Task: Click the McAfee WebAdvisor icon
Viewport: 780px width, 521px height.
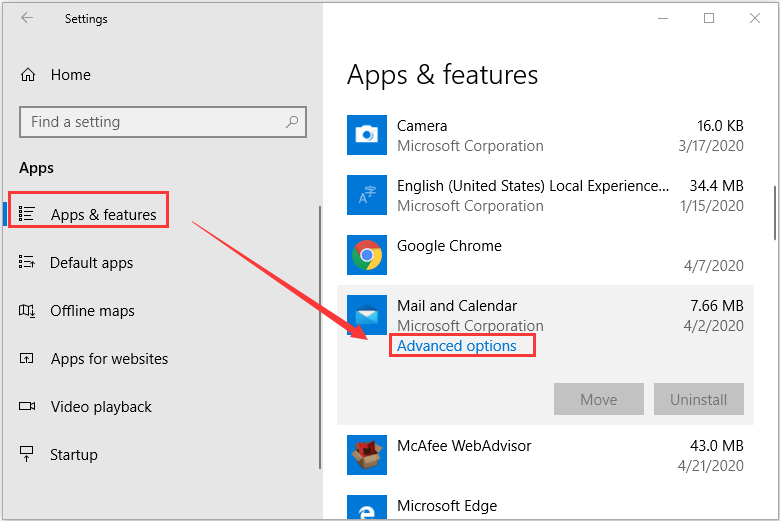Action: [x=367, y=455]
